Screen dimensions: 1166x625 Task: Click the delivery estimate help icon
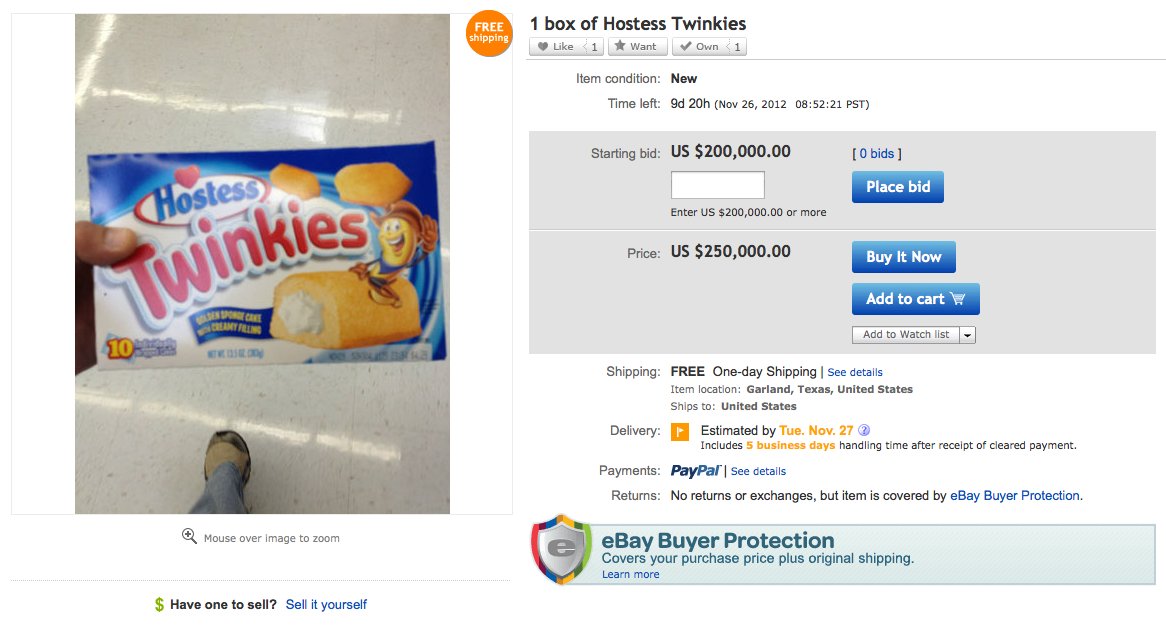click(x=864, y=431)
